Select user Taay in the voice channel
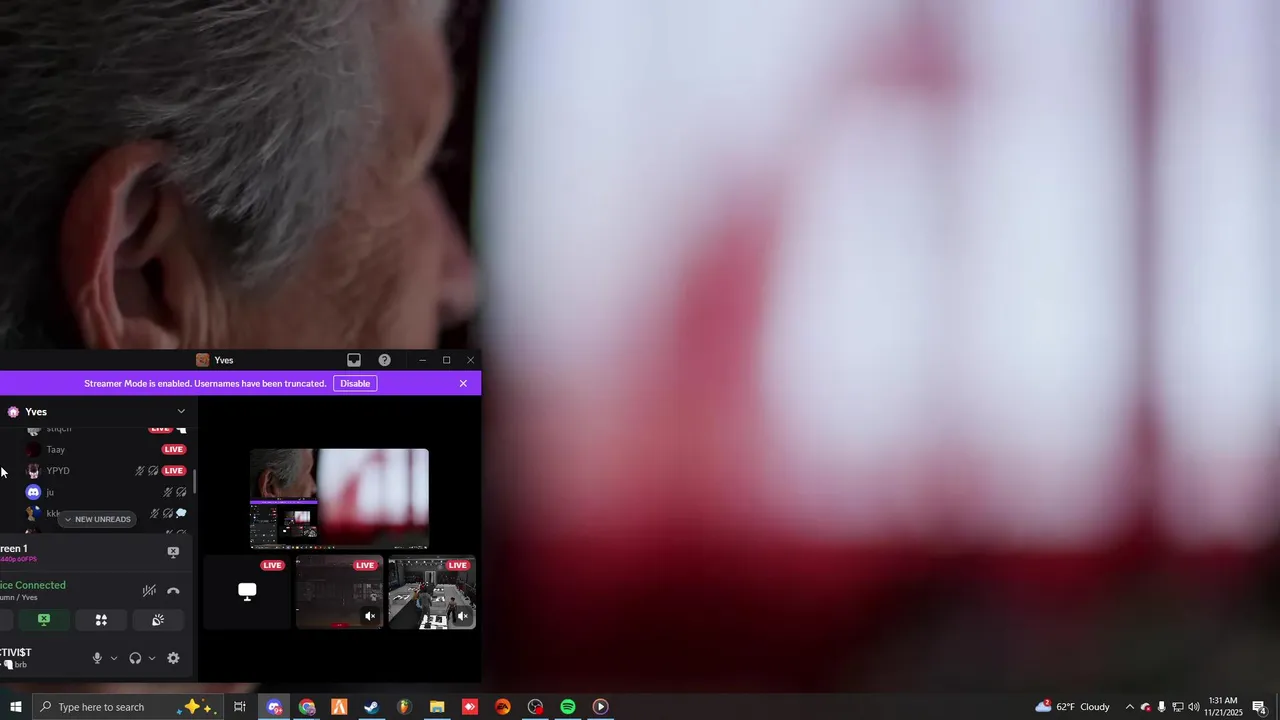The image size is (1280, 720). 105,450
